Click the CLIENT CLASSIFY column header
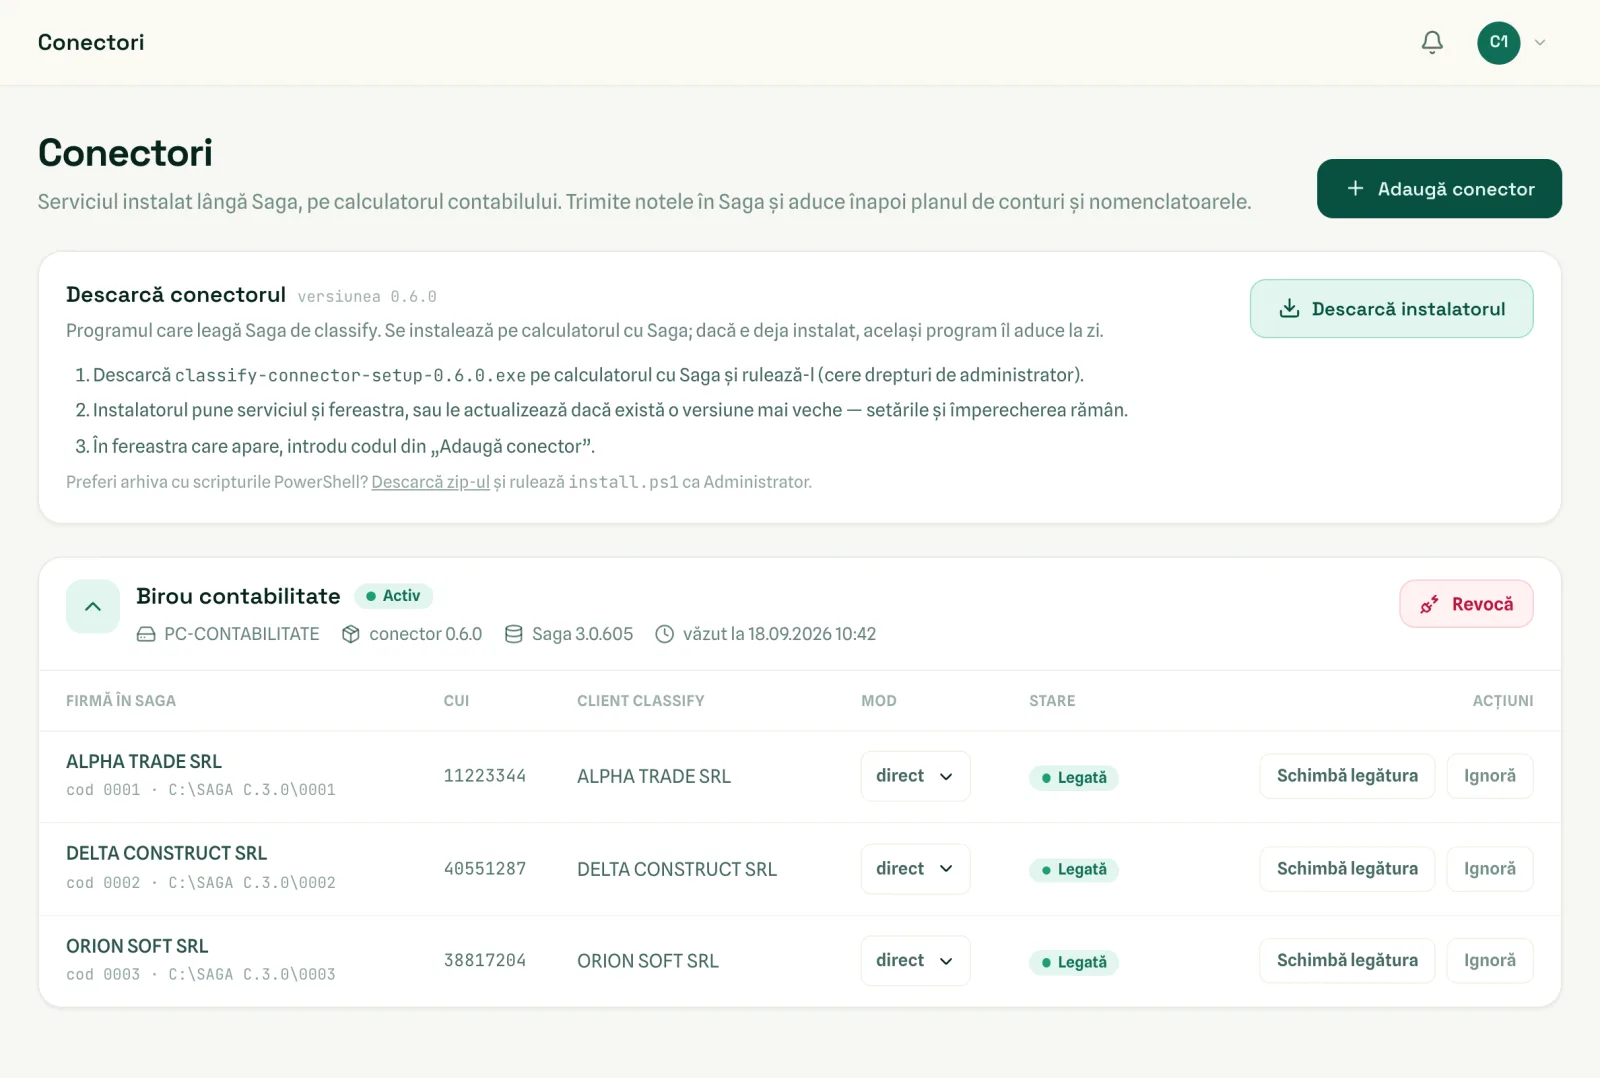The width and height of the screenshot is (1600, 1078). pyautogui.click(x=641, y=701)
